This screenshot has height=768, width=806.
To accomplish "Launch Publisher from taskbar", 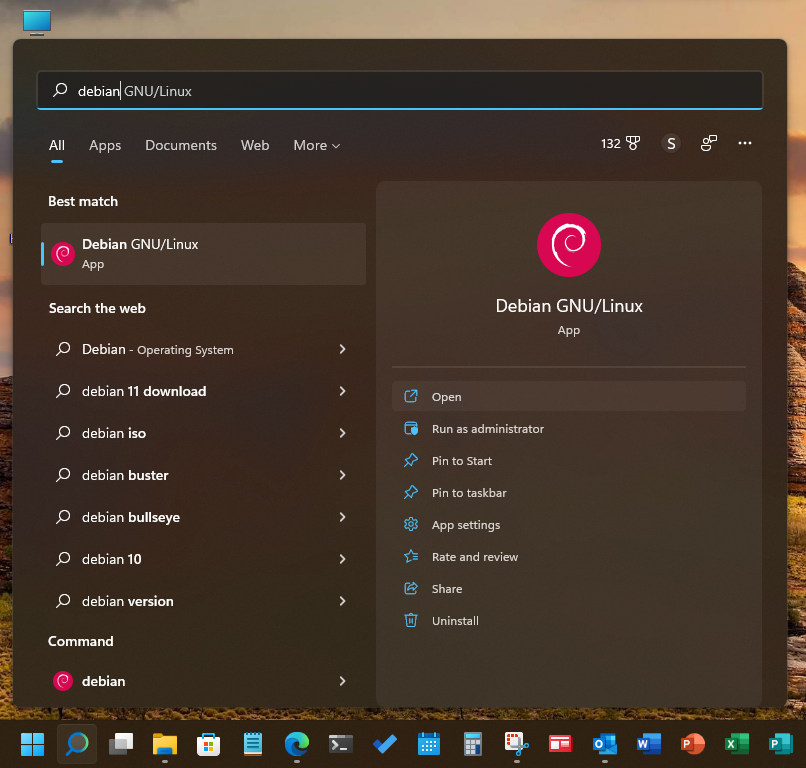I will (780, 744).
